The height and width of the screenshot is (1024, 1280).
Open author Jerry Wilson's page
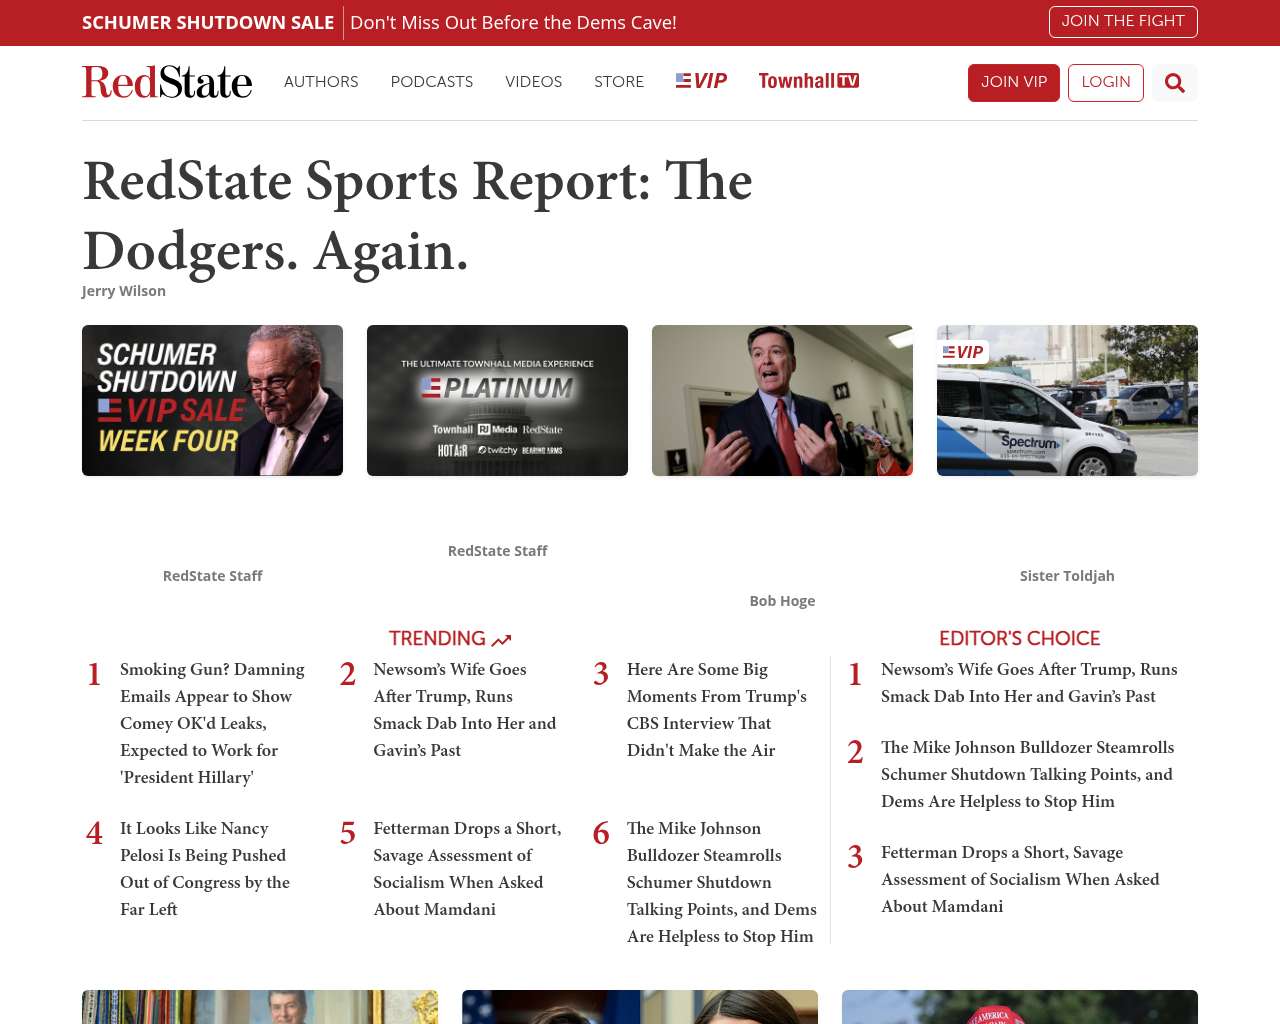[124, 291]
